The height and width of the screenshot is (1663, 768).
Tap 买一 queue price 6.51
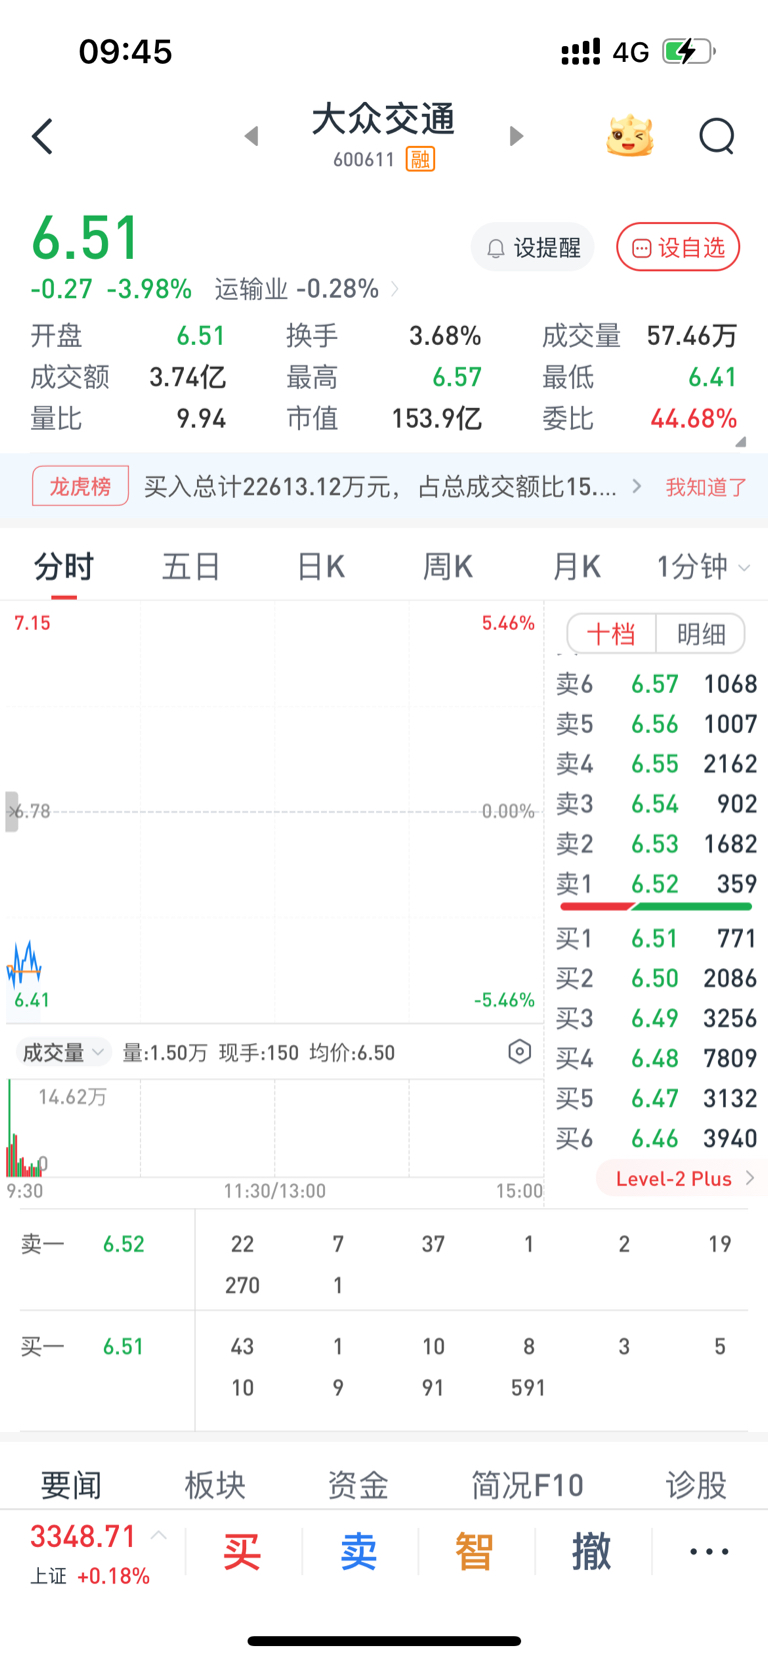pyautogui.click(x=124, y=1346)
